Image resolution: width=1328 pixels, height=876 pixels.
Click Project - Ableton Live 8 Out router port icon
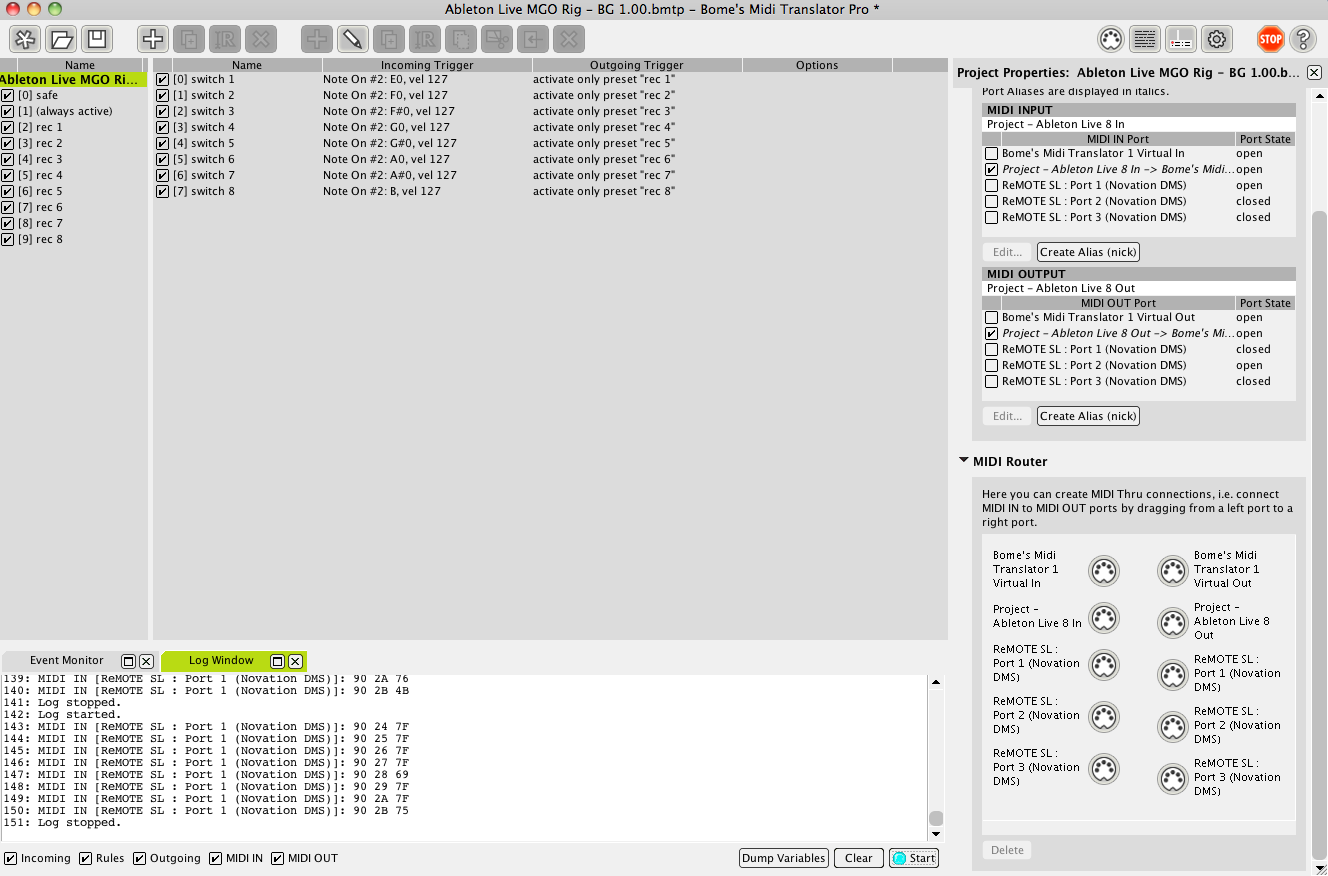1173,623
